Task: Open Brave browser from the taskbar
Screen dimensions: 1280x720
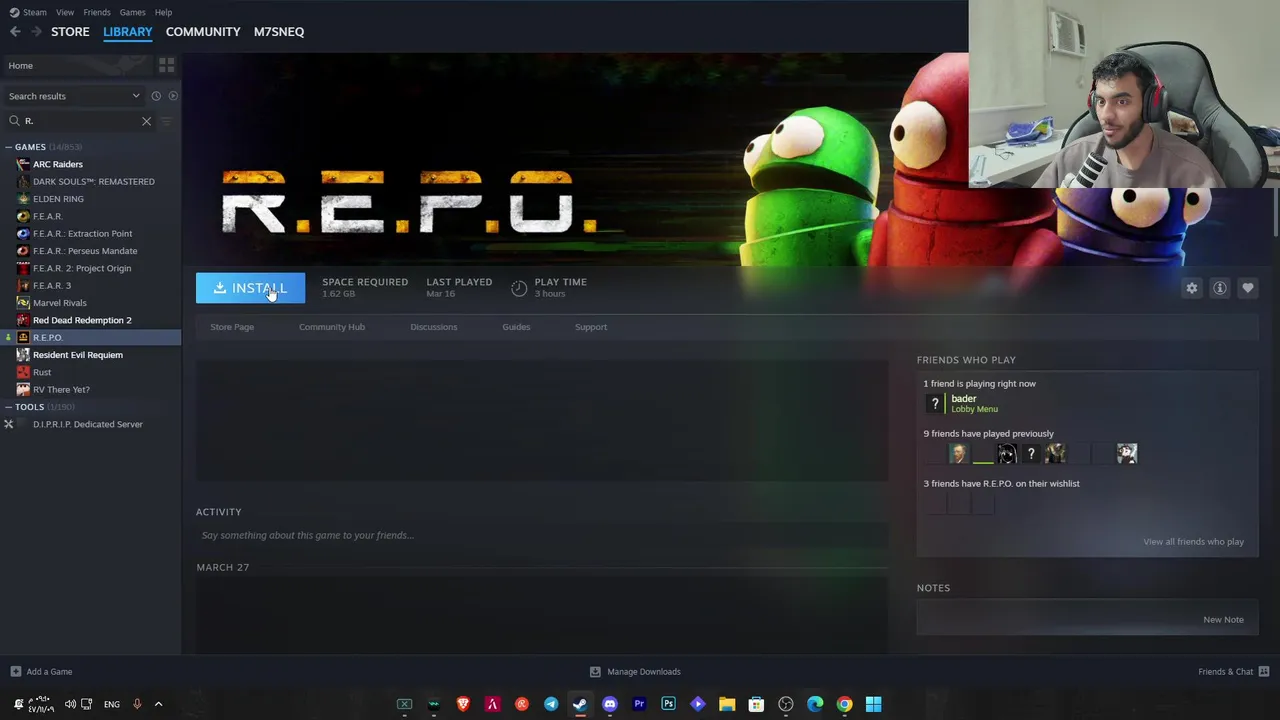Action: coord(463,704)
